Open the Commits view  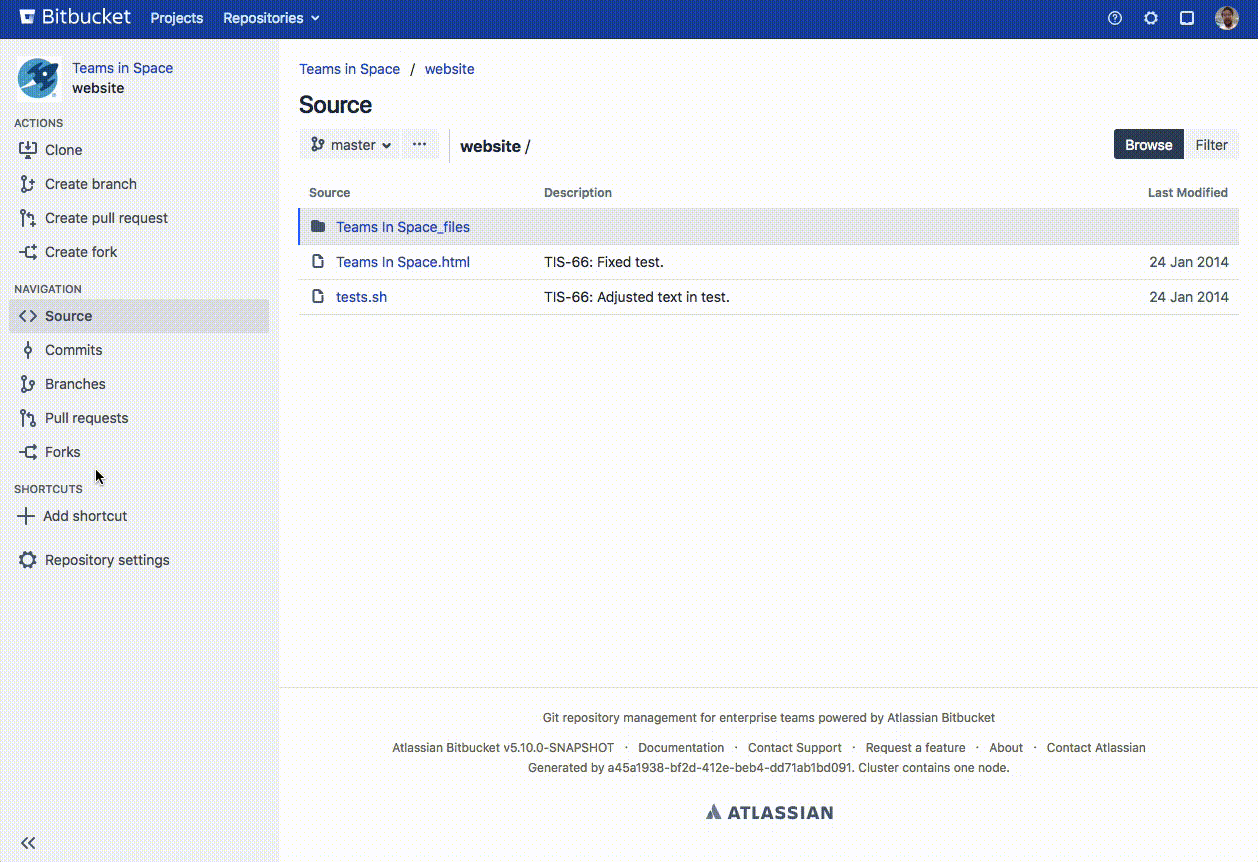click(x=71, y=350)
